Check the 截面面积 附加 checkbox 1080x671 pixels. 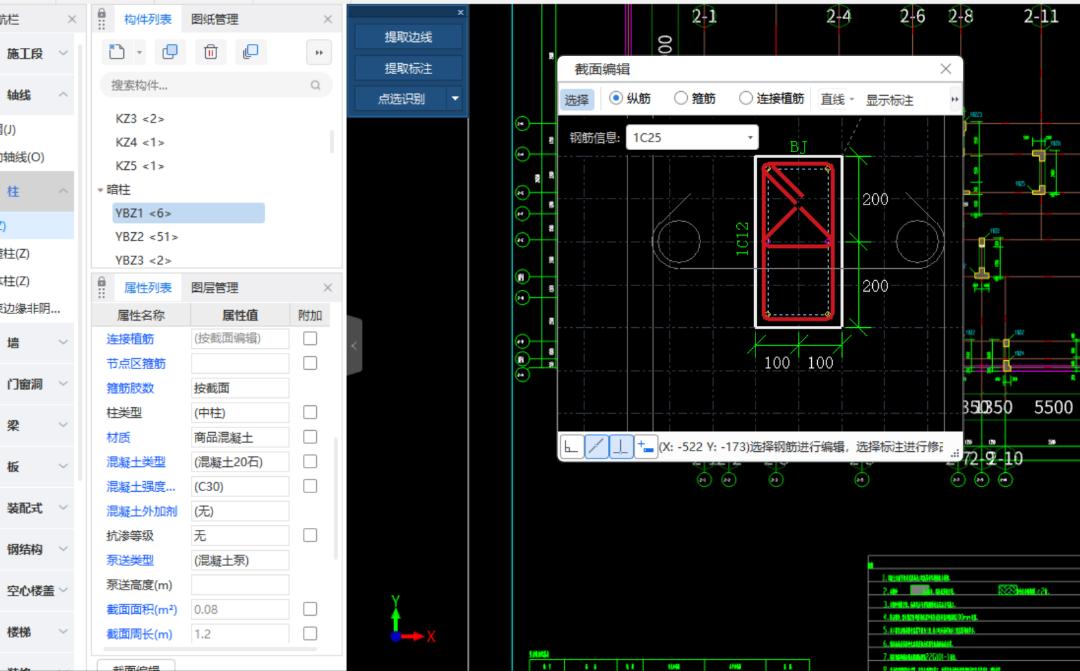(310, 609)
